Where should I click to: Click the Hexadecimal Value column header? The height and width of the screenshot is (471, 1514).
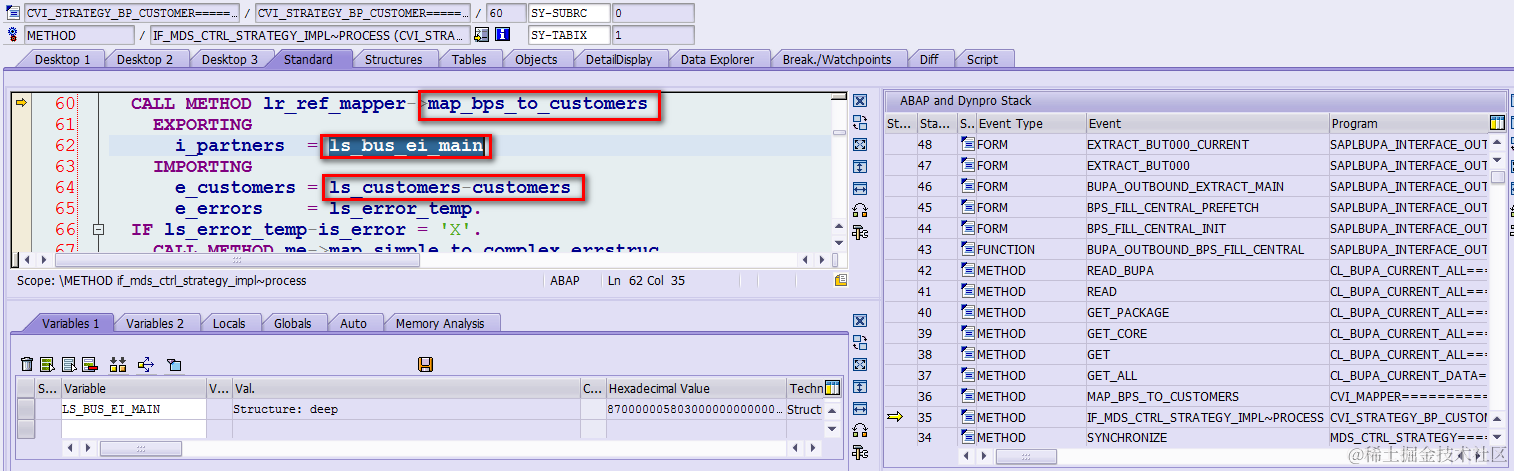click(695, 388)
